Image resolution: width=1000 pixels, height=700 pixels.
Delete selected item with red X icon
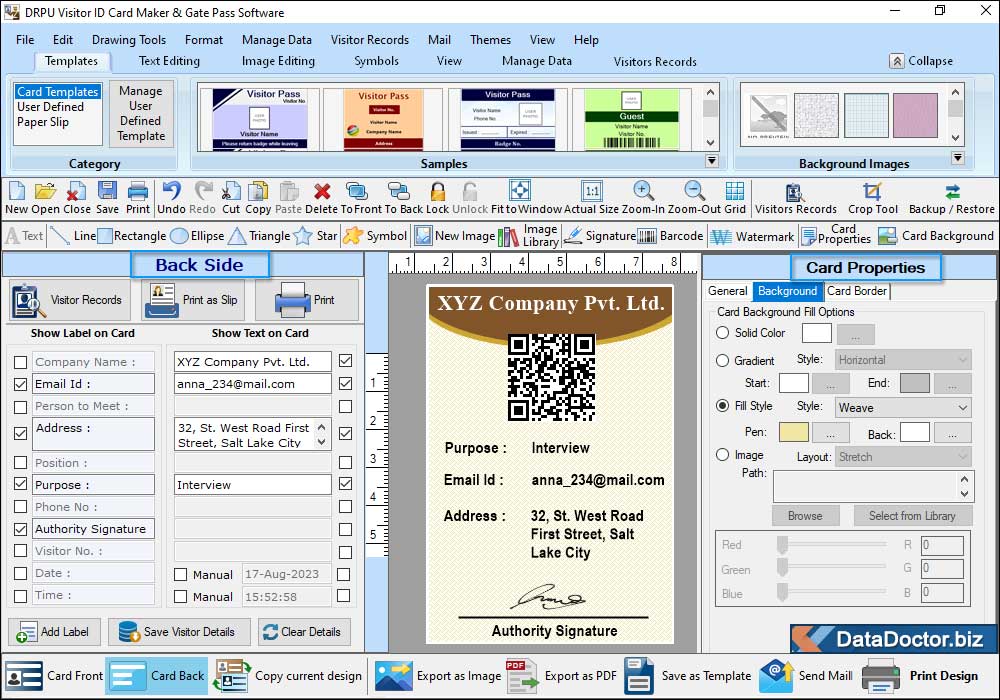(x=322, y=191)
